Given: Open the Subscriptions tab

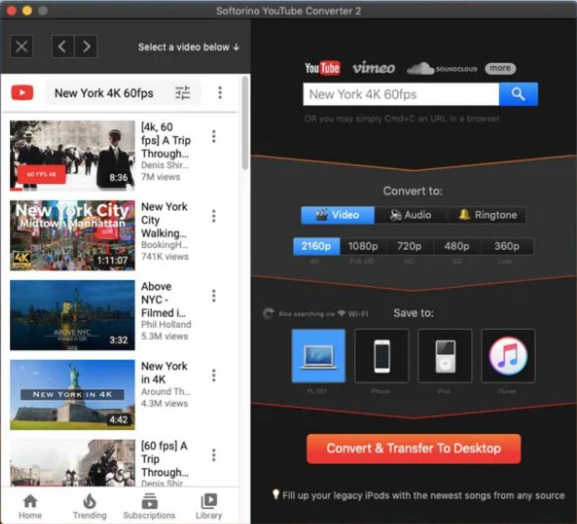Looking at the screenshot, I should click(x=149, y=506).
